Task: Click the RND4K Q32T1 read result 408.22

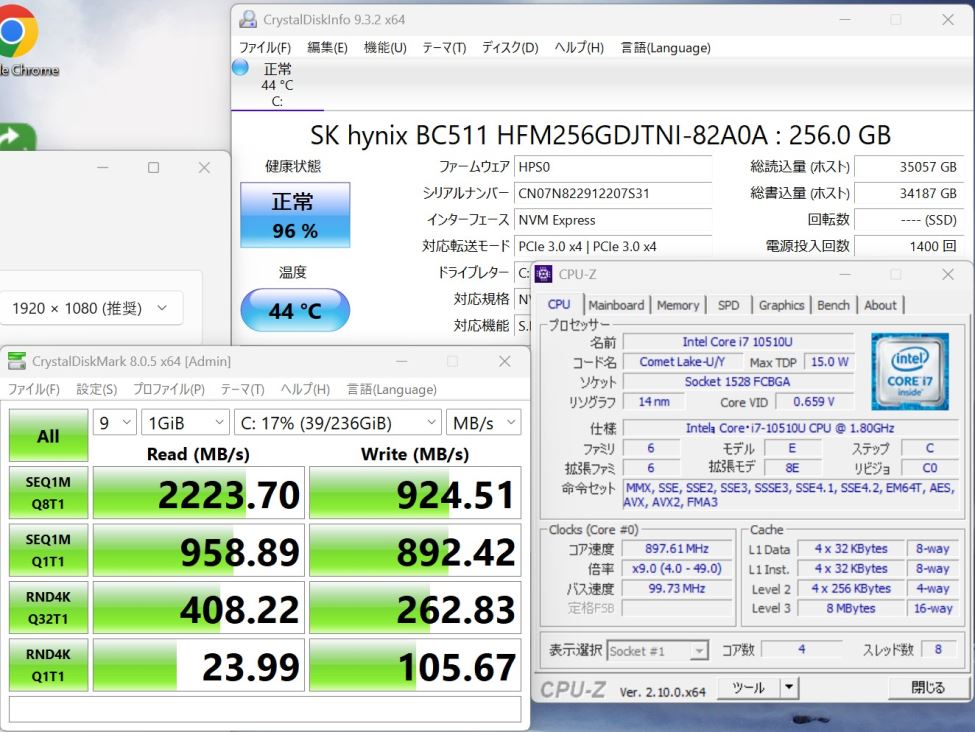Action: pyautogui.click(x=199, y=608)
